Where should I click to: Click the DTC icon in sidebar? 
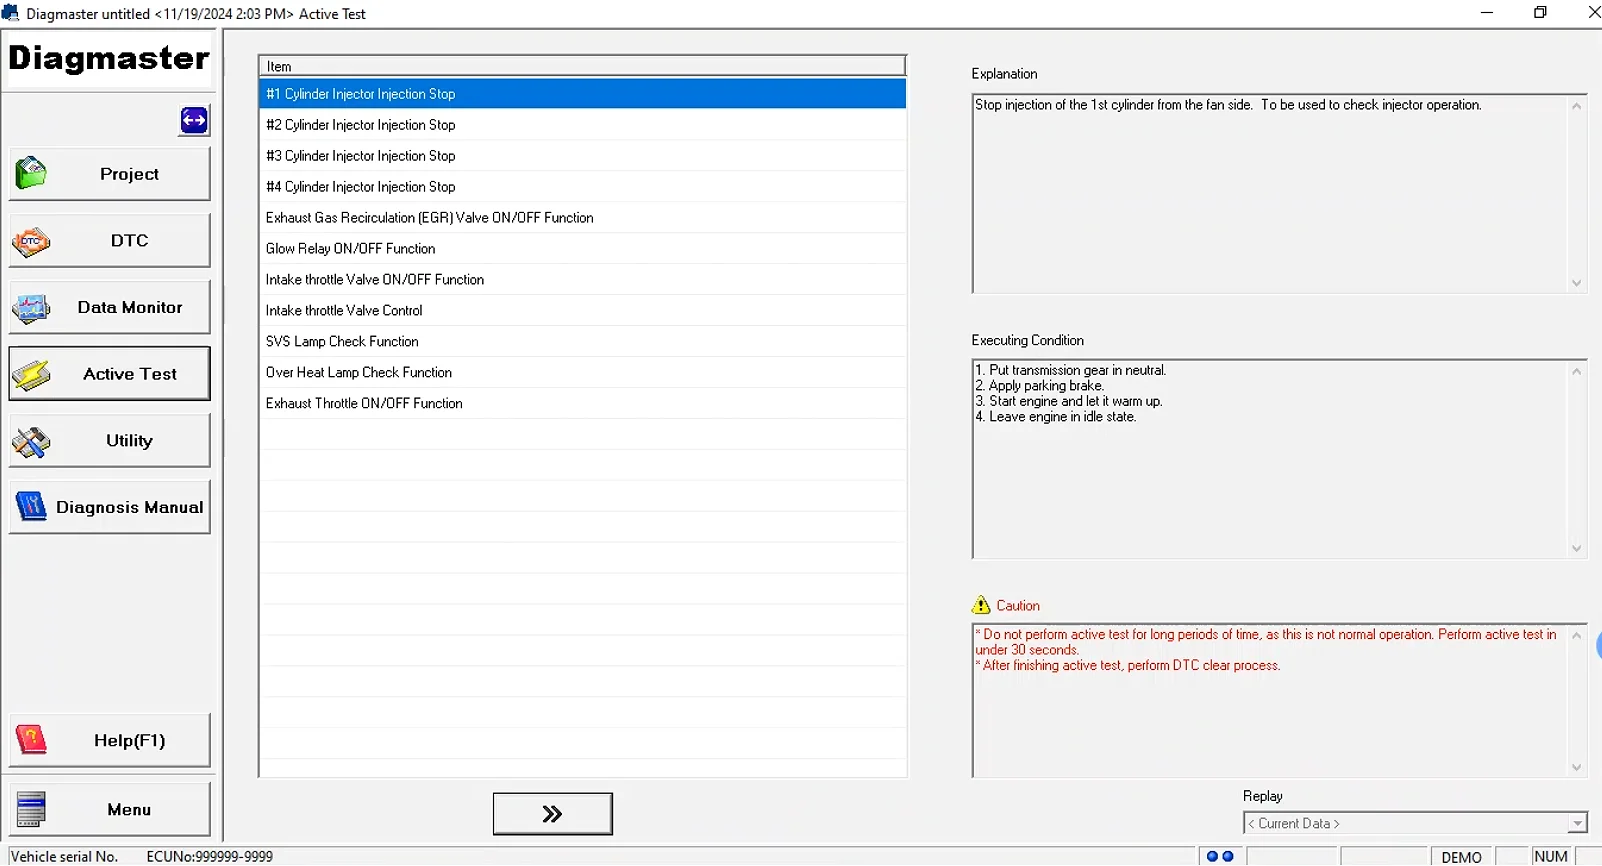click(x=31, y=241)
